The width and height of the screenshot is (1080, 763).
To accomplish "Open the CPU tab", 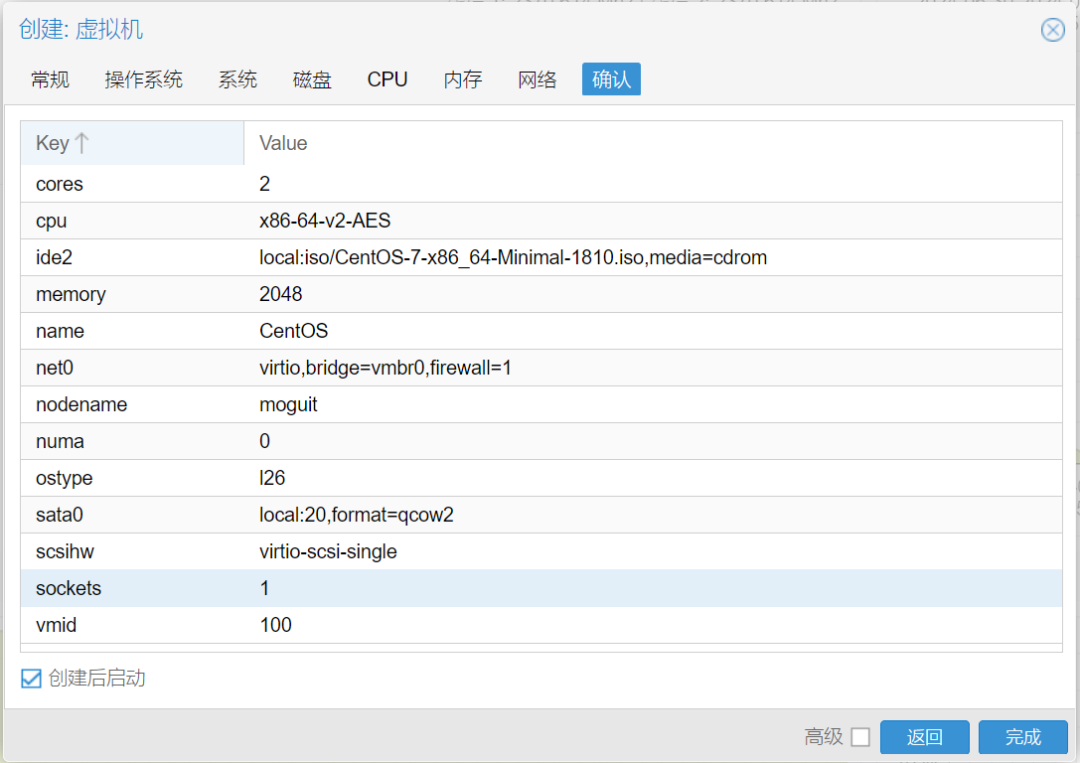I will point(387,79).
